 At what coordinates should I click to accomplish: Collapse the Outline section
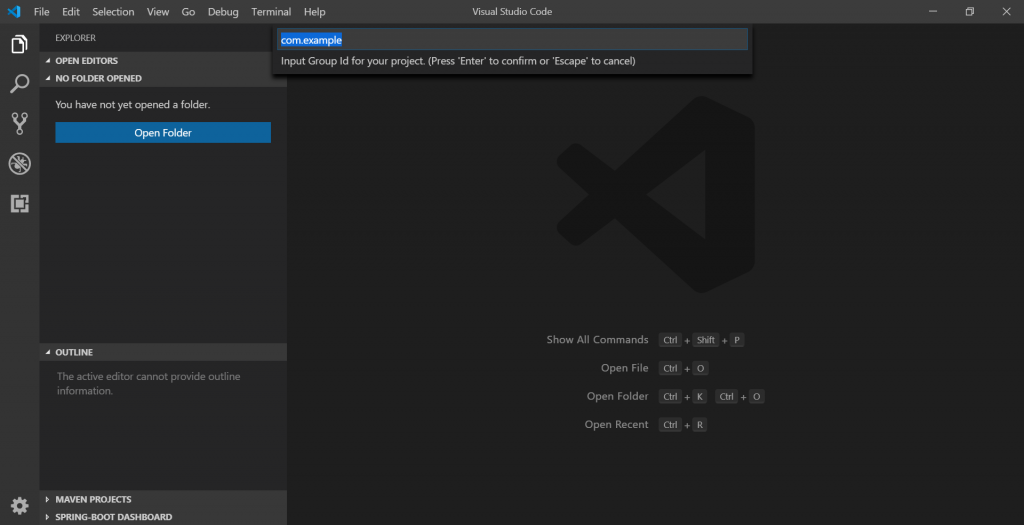click(x=163, y=352)
